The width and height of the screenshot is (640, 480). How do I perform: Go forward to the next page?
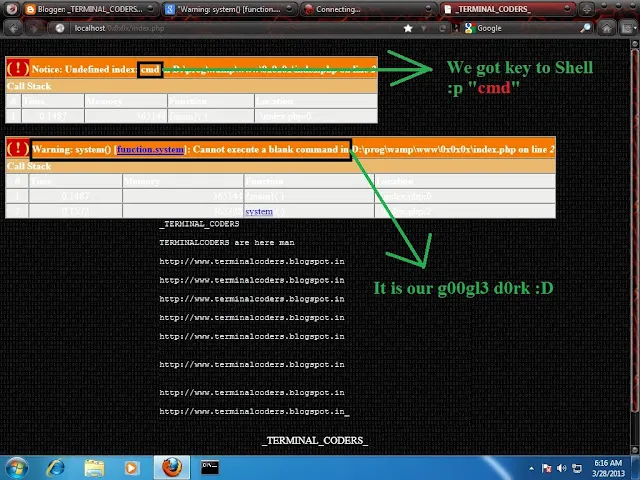tap(33, 28)
